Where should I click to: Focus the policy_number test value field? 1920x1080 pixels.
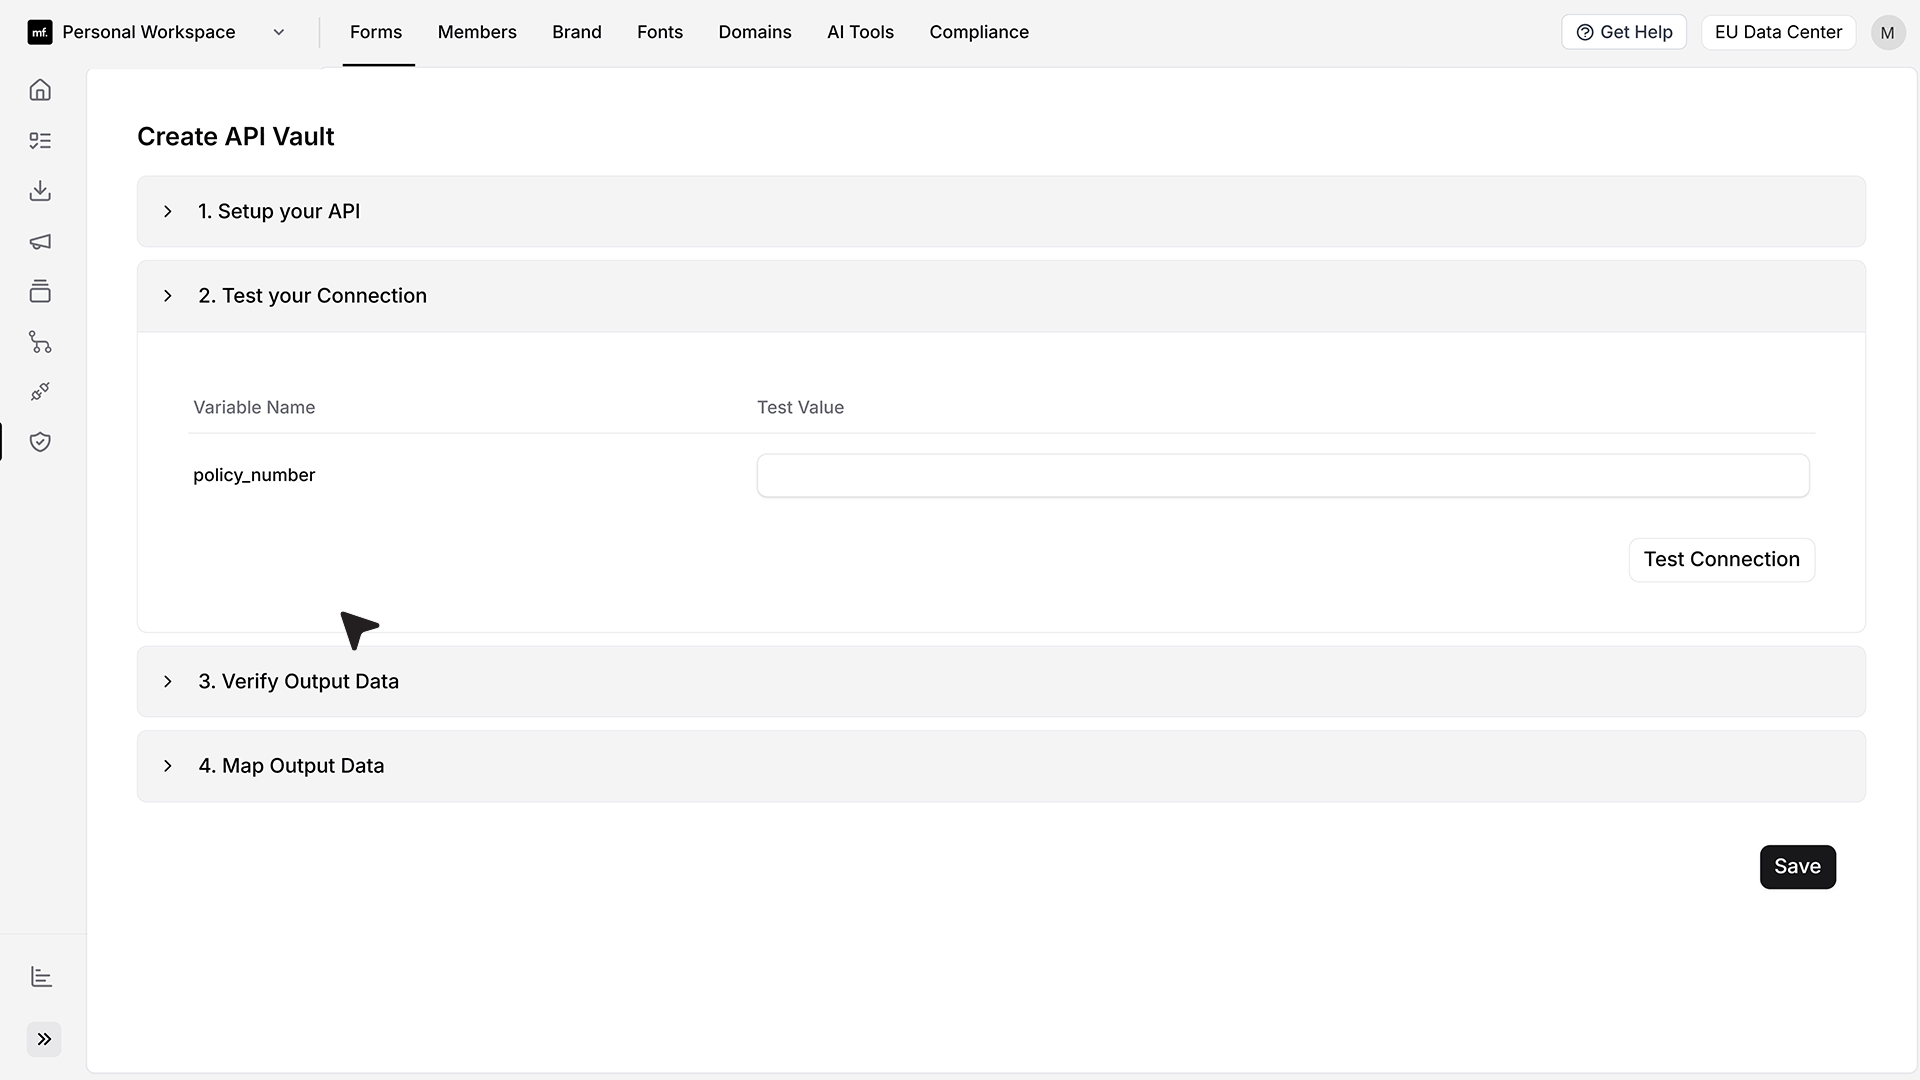[x=1283, y=476]
